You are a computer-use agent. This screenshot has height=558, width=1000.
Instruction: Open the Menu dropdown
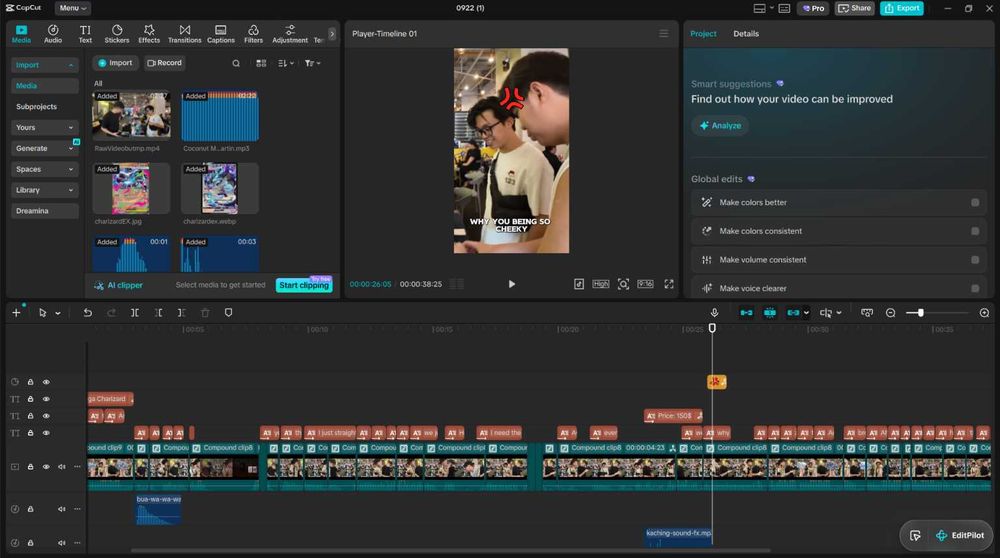72,8
